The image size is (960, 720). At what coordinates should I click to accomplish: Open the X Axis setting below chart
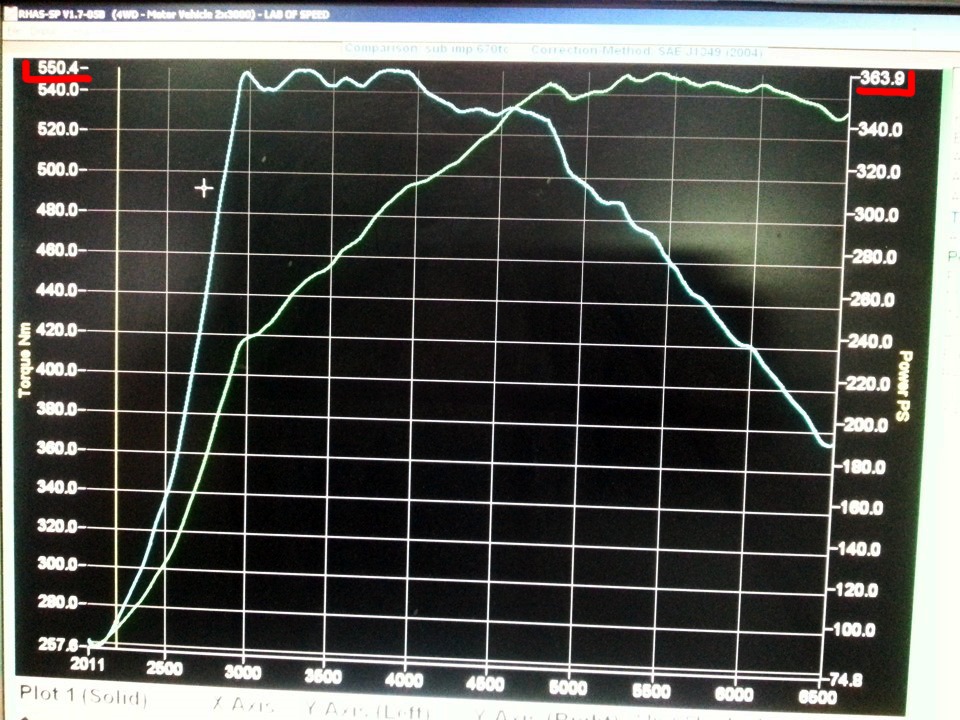[x=243, y=705]
